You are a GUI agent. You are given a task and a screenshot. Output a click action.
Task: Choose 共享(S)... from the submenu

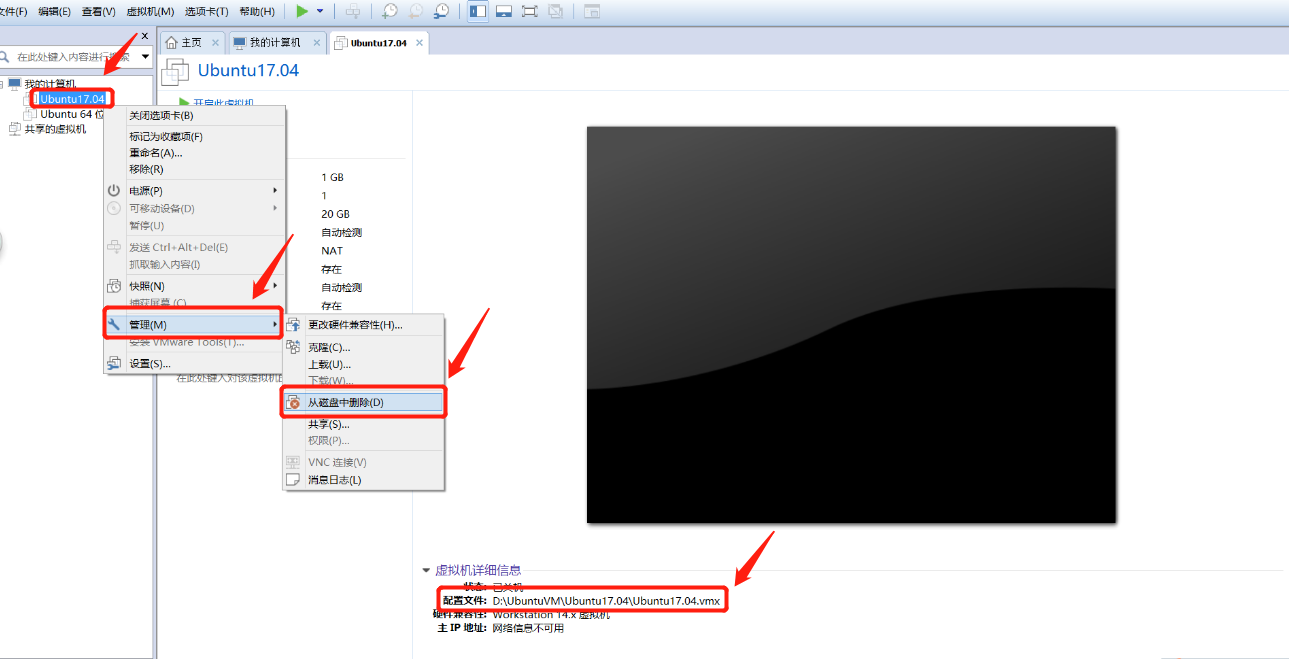tap(364, 424)
